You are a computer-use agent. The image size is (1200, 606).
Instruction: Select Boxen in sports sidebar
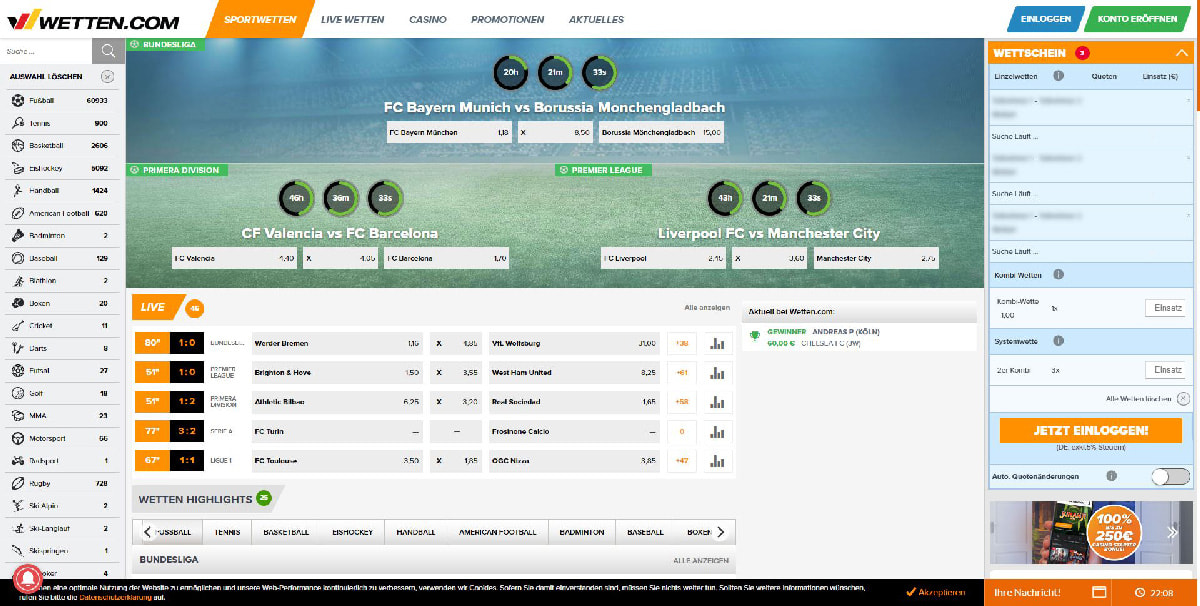(x=60, y=303)
